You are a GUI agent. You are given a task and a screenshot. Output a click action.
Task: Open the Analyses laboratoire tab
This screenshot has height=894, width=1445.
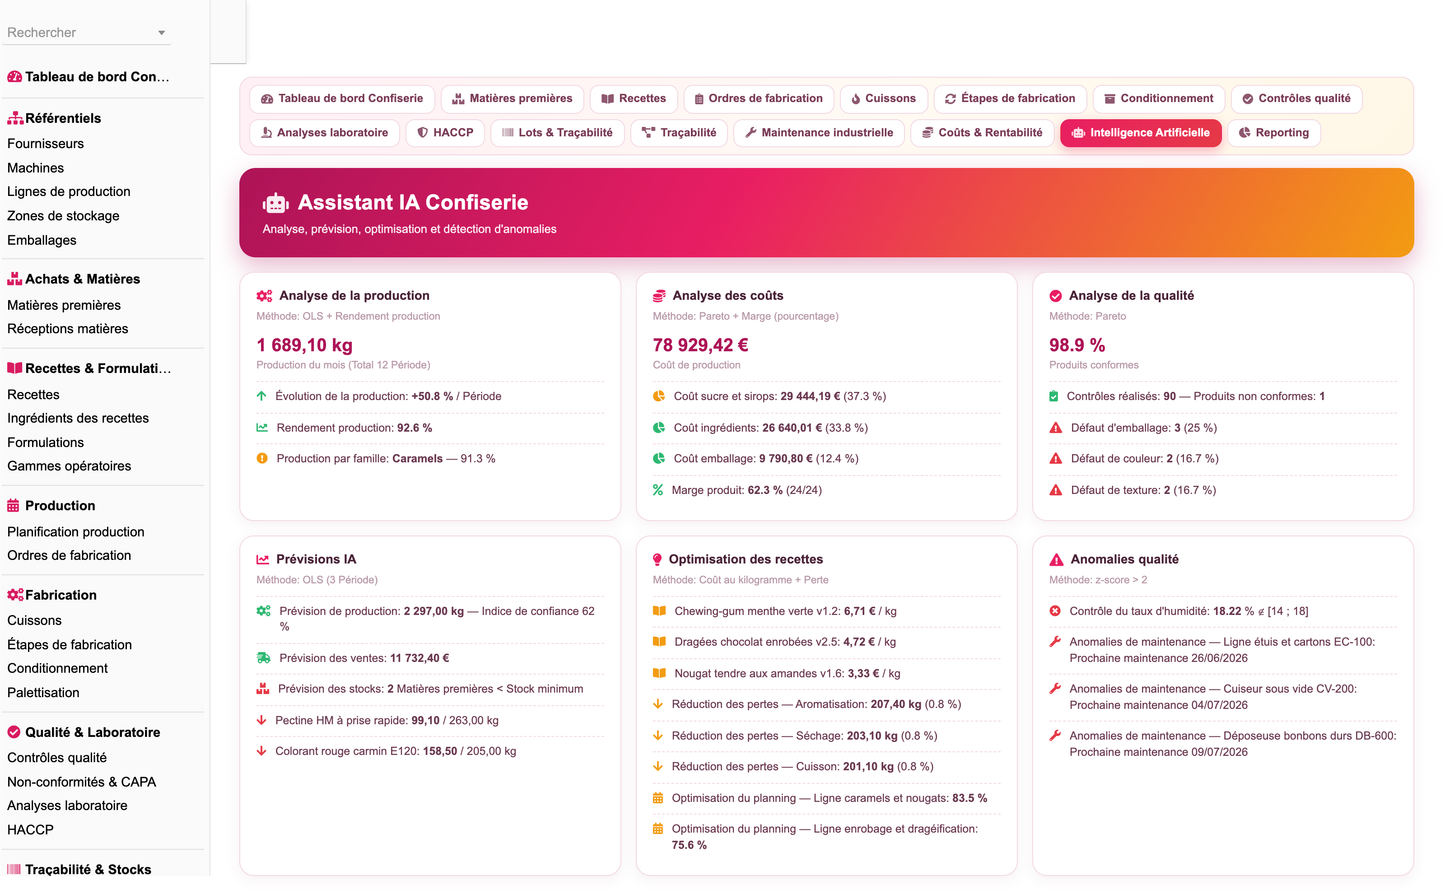325,133
